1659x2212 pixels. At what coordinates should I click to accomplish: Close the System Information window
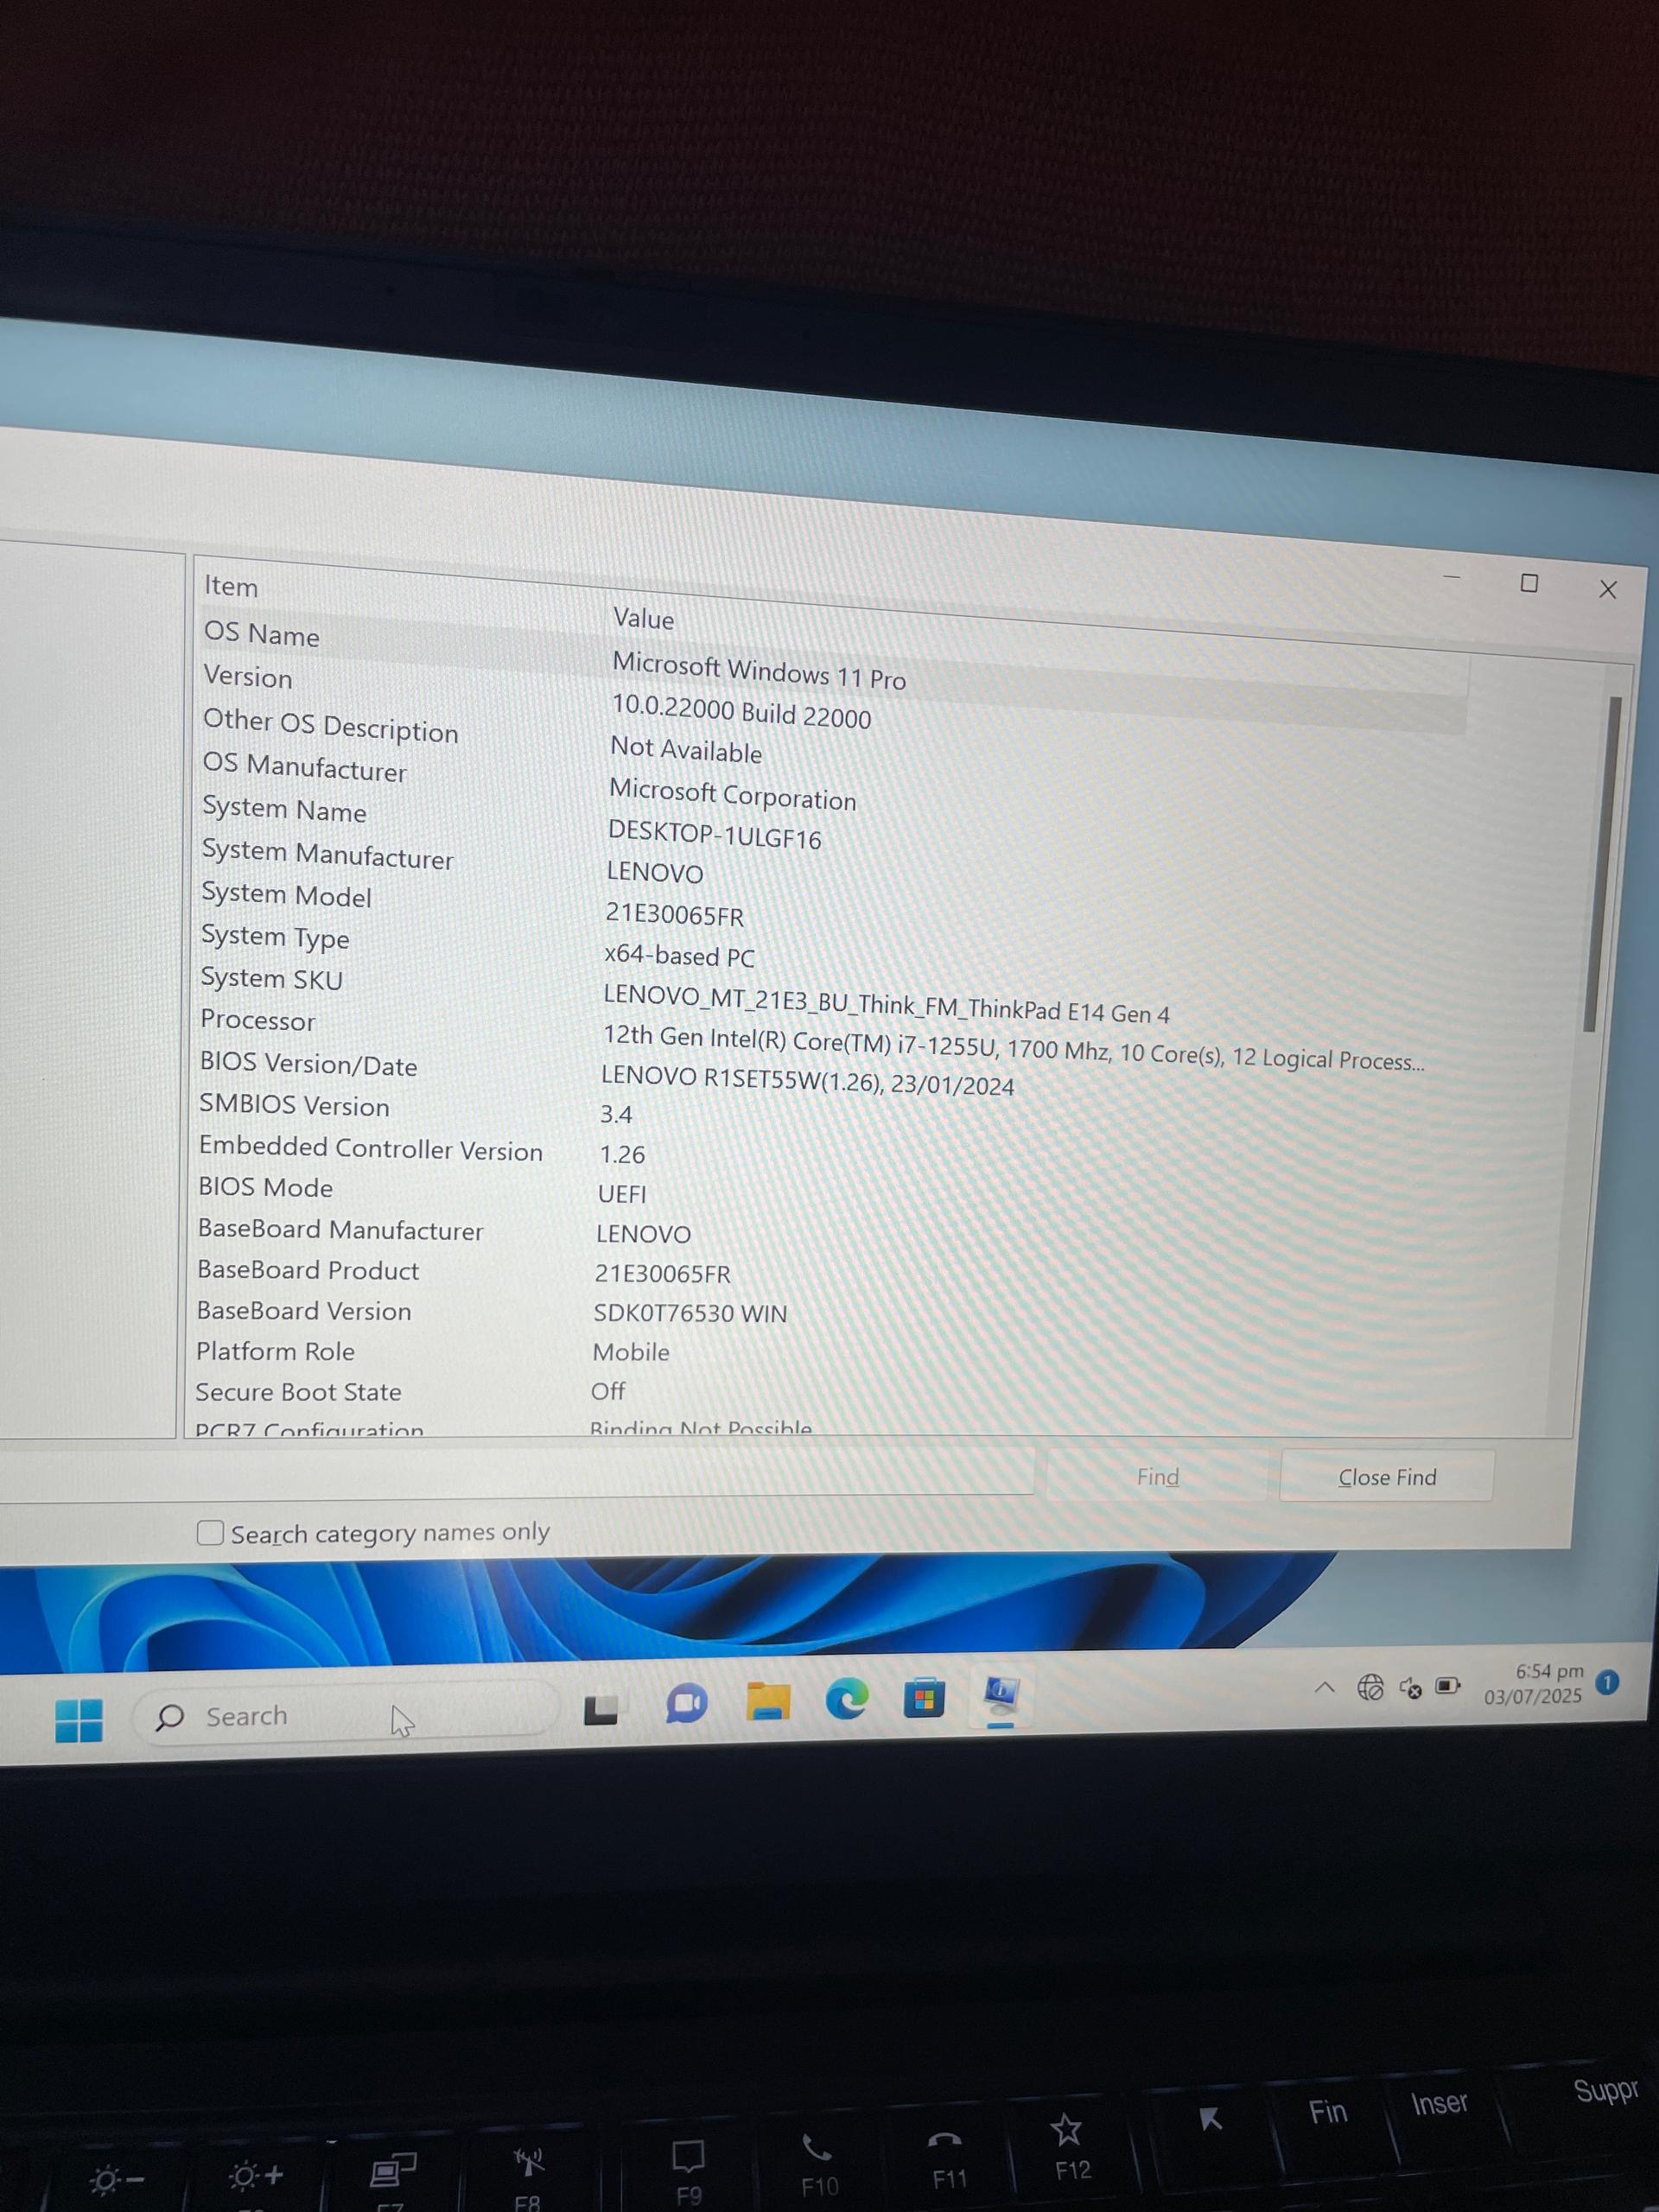(1608, 590)
